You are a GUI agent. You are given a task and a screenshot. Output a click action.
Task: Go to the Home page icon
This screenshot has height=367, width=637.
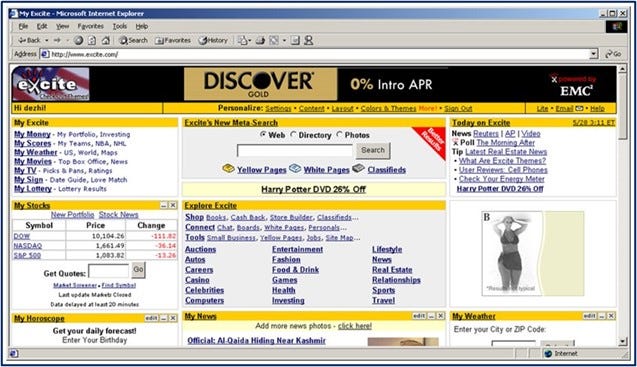pyautogui.click(x=106, y=40)
